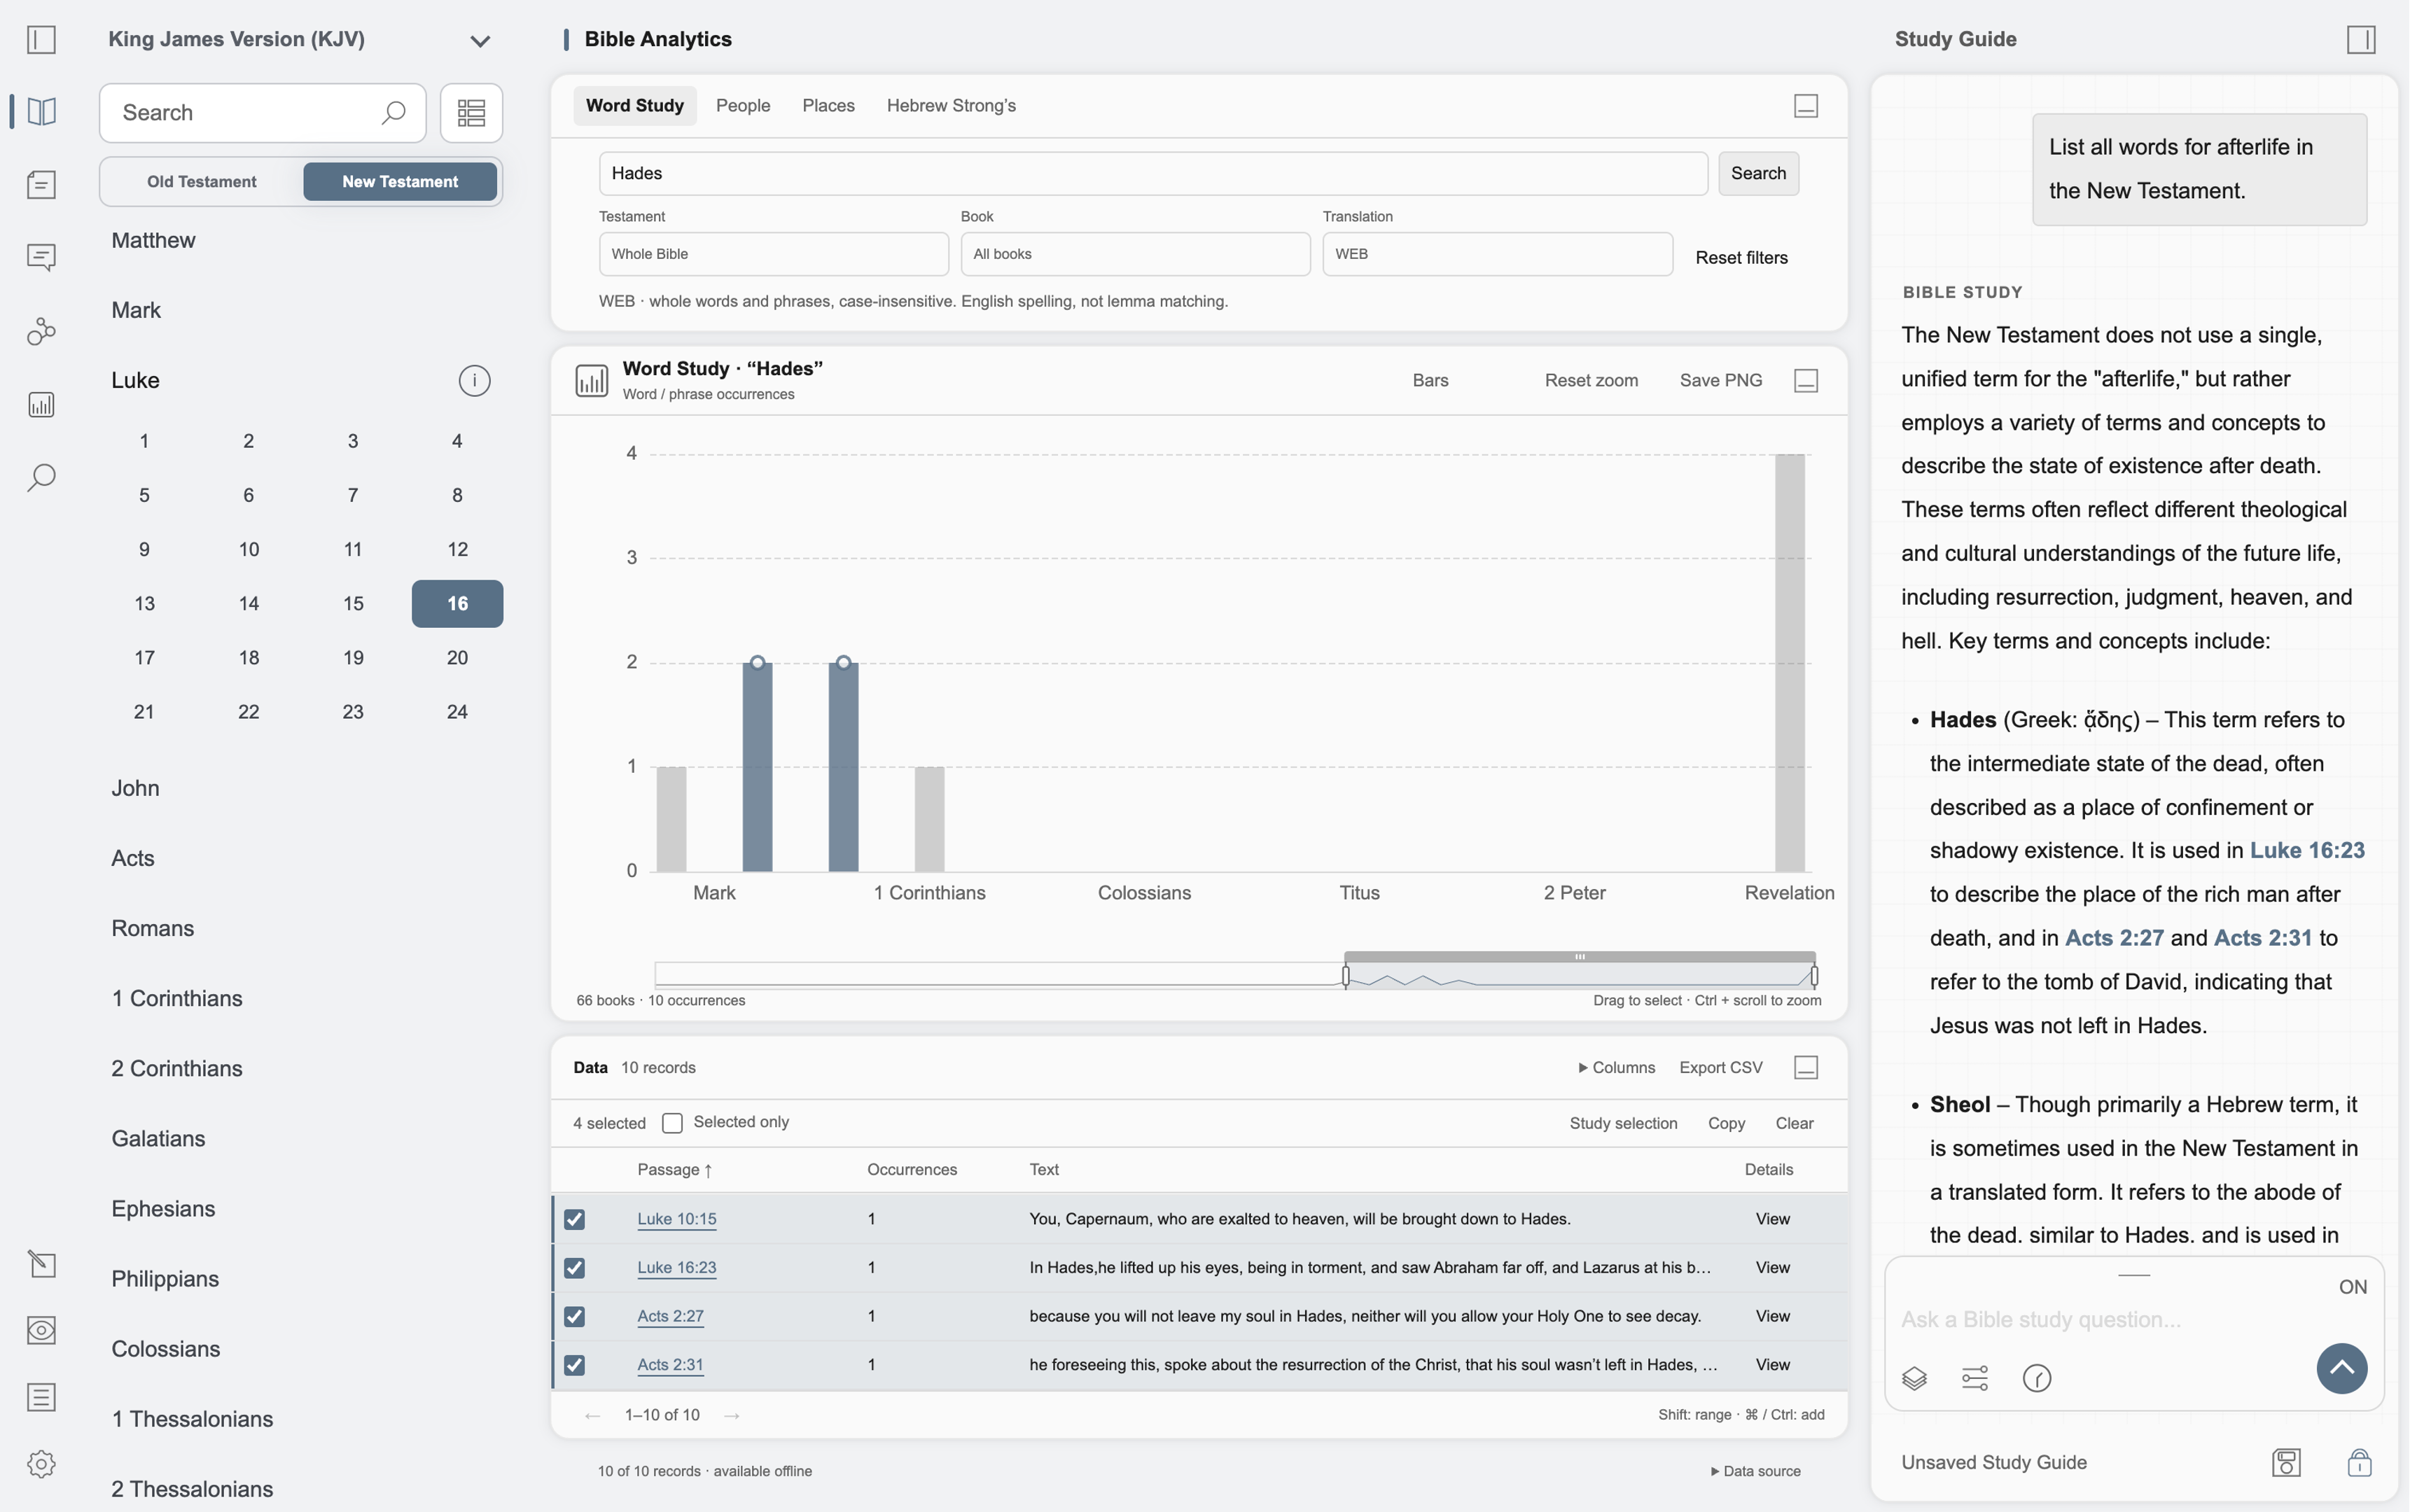Click the eye icon in sidebar
Screen dimensions: 2410x1512
[x=41, y=1330]
